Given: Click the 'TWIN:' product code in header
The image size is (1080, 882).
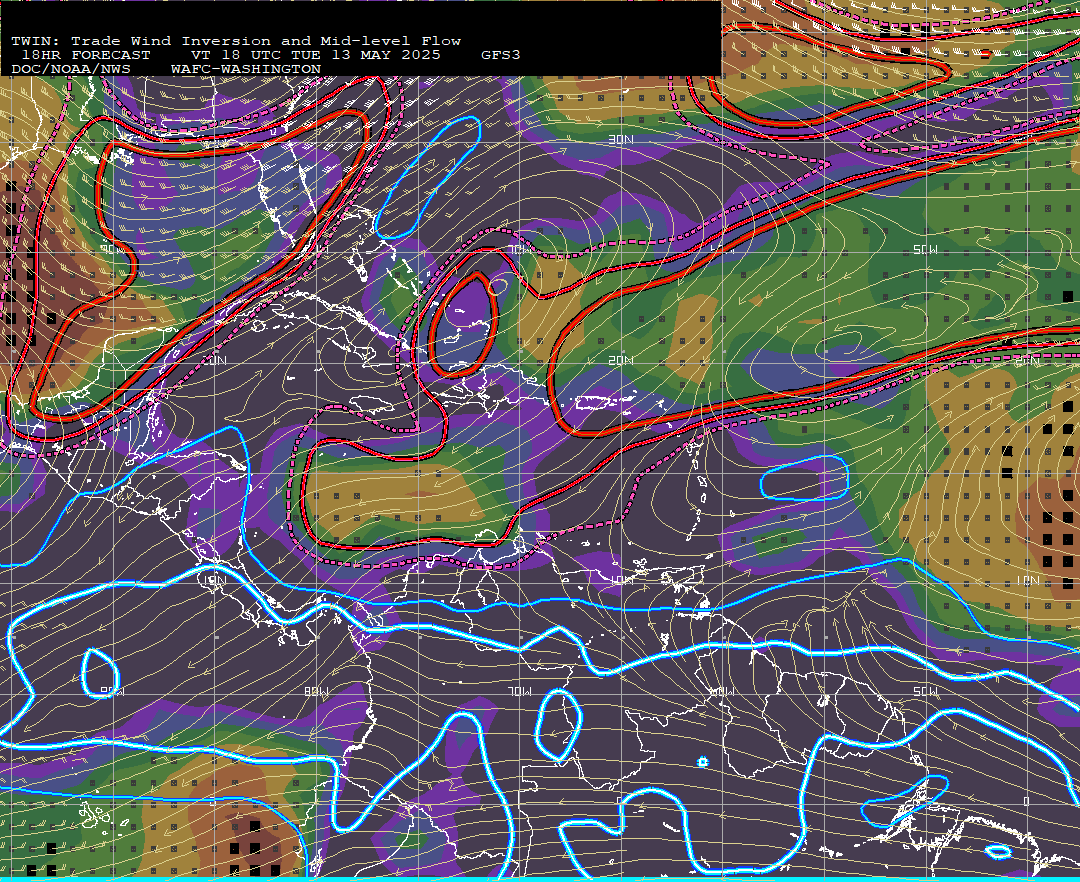Looking at the screenshot, I should 35,41.
